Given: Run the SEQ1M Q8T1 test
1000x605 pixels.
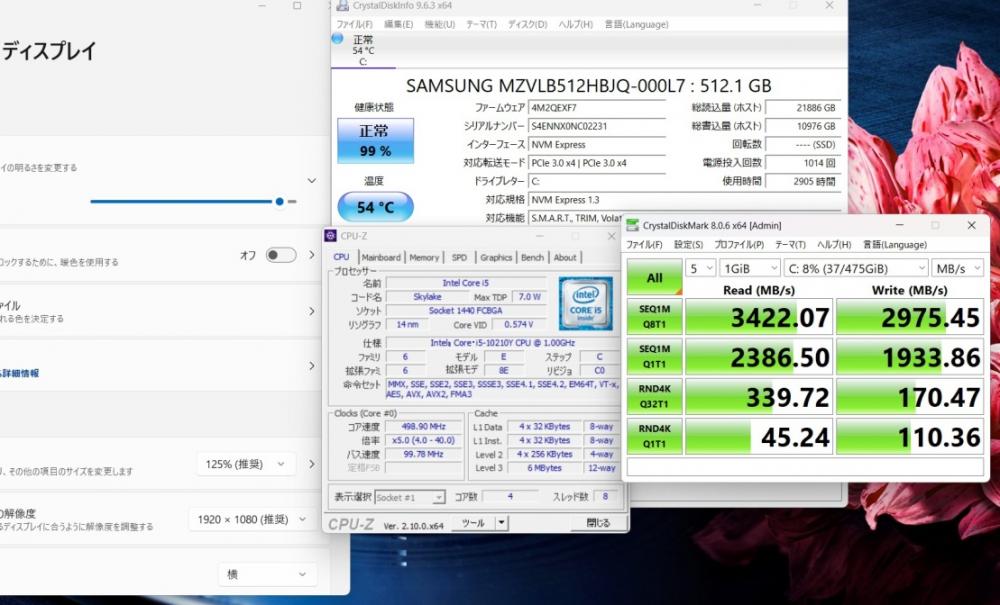Looking at the screenshot, I should [x=654, y=317].
